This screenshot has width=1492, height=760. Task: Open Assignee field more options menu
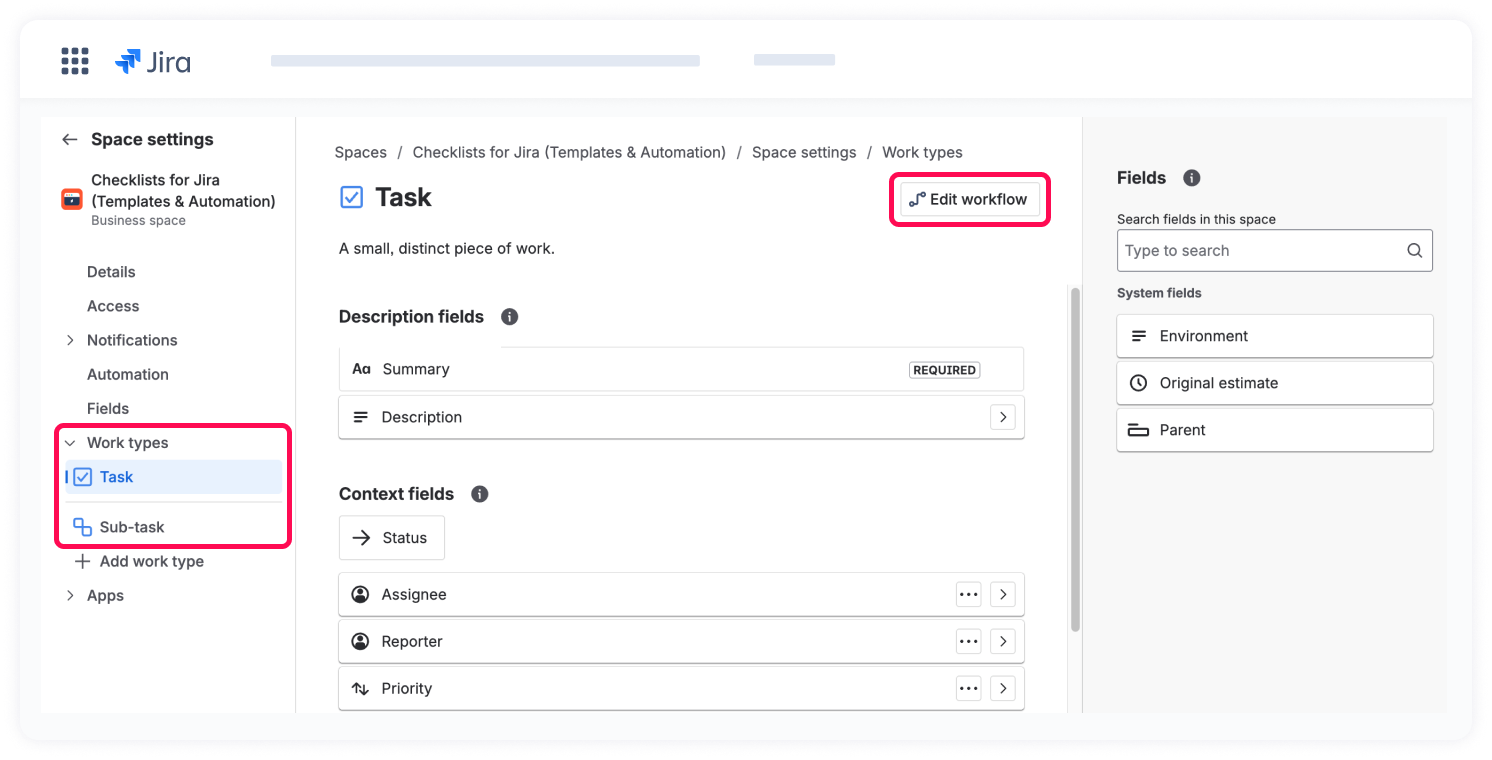tap(968, 595)
